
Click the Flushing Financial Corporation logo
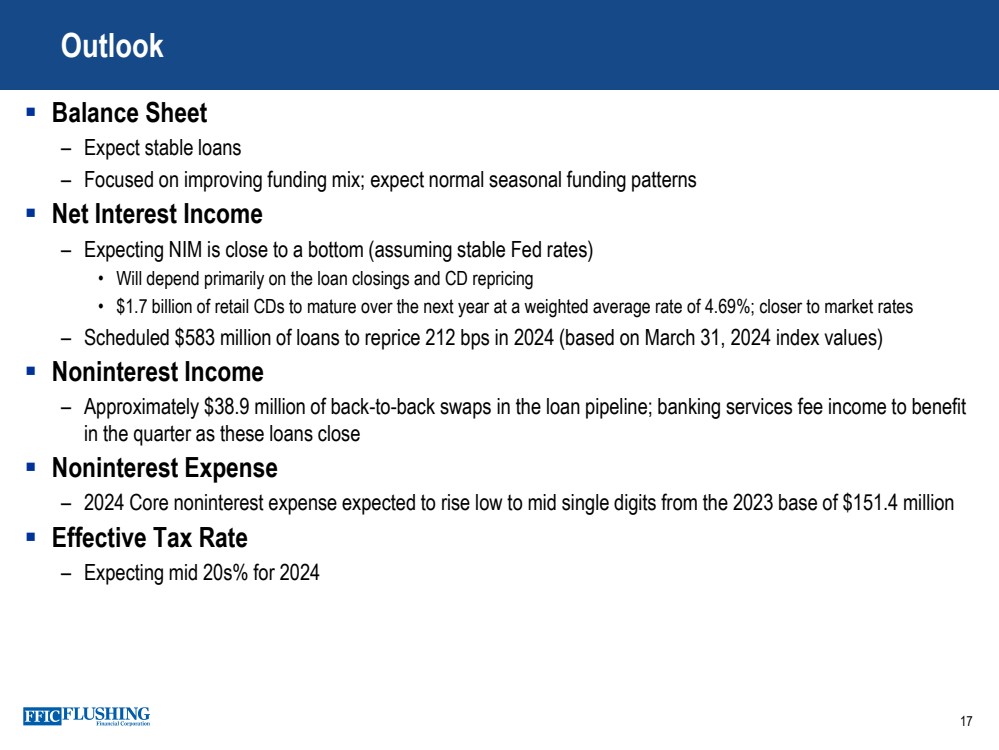87,716
